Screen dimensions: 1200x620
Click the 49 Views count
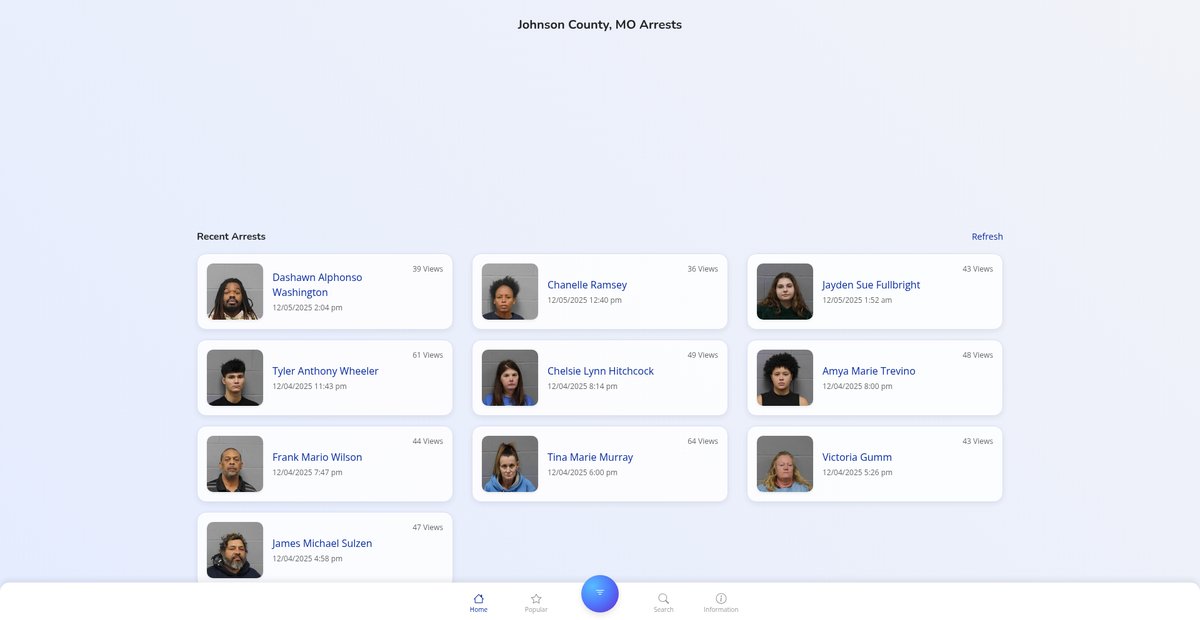703,355
